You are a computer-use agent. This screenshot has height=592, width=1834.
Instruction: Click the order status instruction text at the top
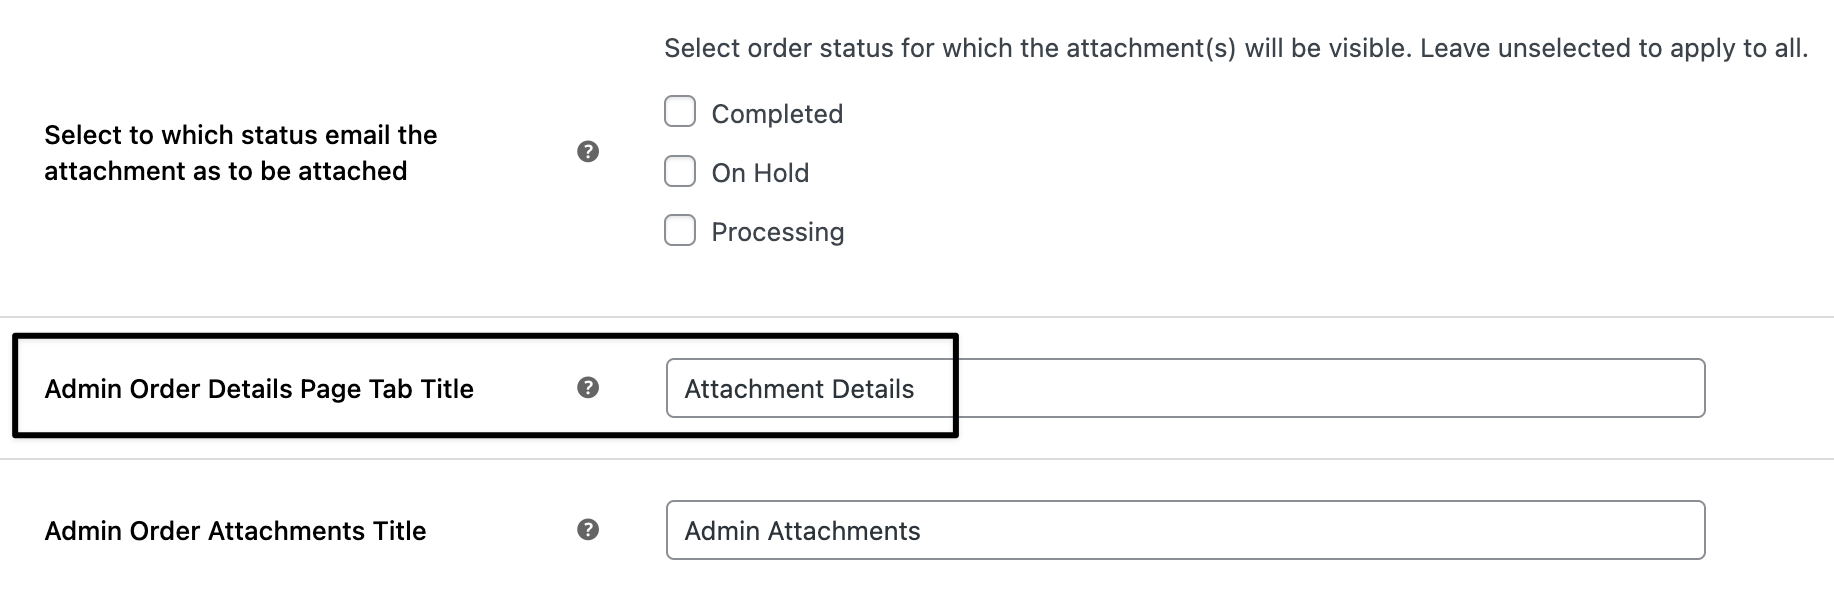(1235, 46)
